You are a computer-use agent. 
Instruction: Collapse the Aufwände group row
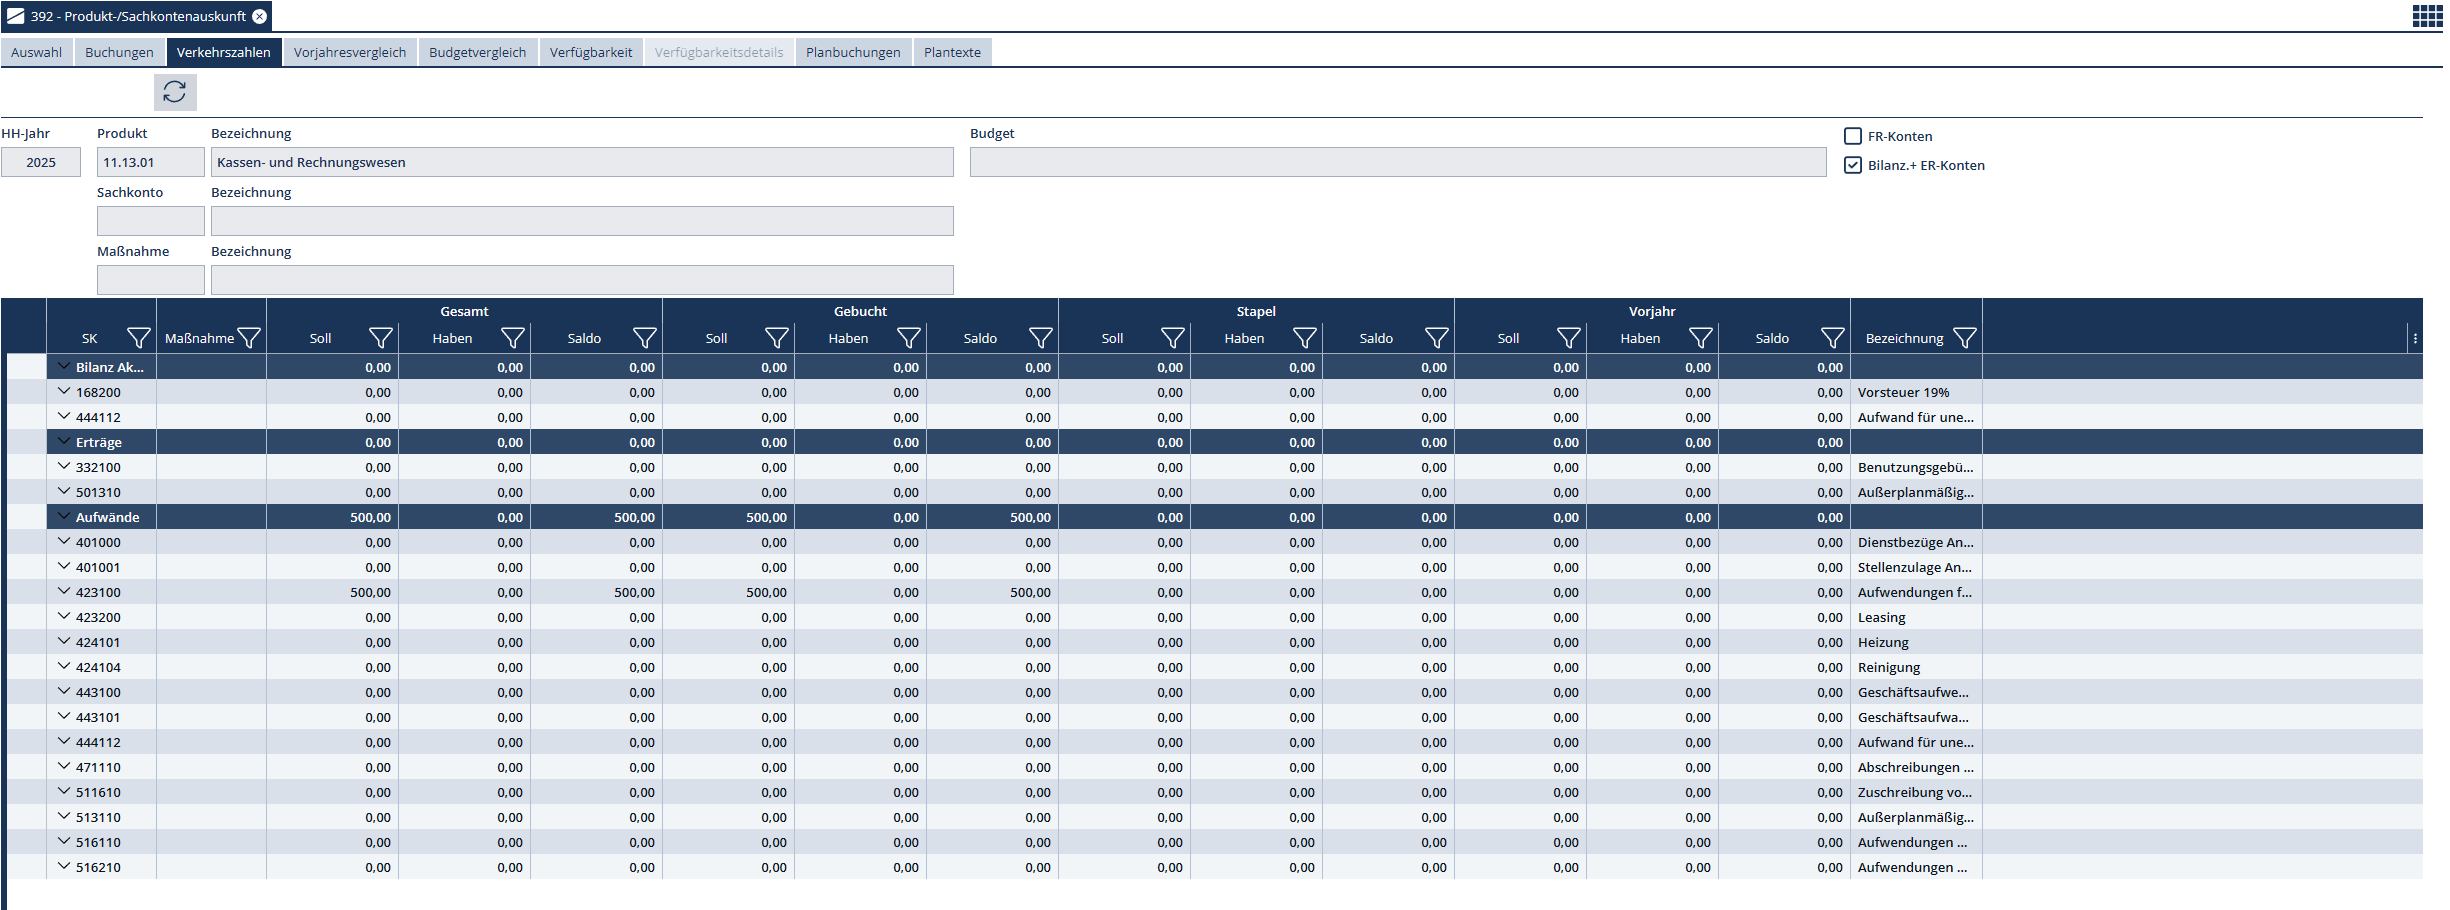(64, 517)
